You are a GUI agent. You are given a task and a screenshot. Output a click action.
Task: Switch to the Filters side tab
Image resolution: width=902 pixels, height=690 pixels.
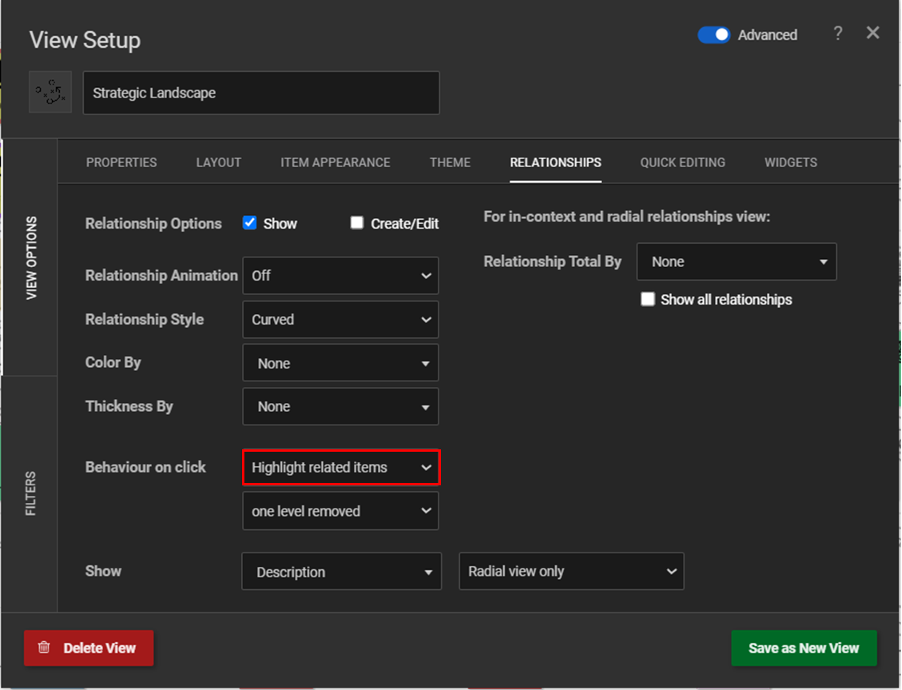pyautogui.click(x=30, y=494)
